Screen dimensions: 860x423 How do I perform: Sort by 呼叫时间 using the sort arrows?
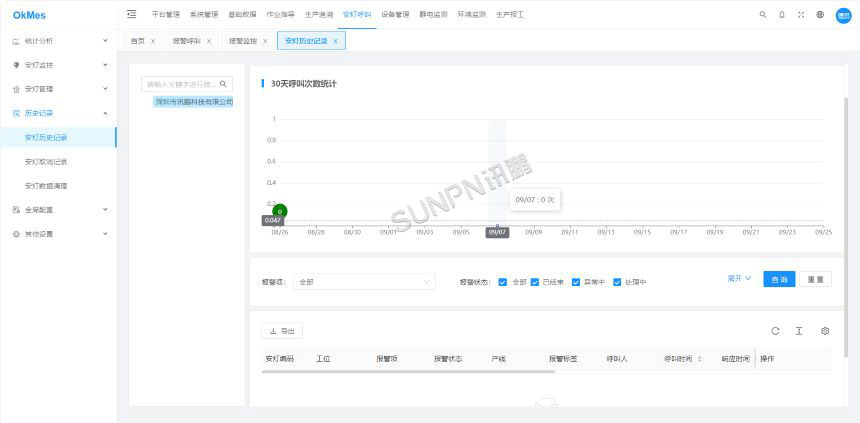tap(699, 359)
